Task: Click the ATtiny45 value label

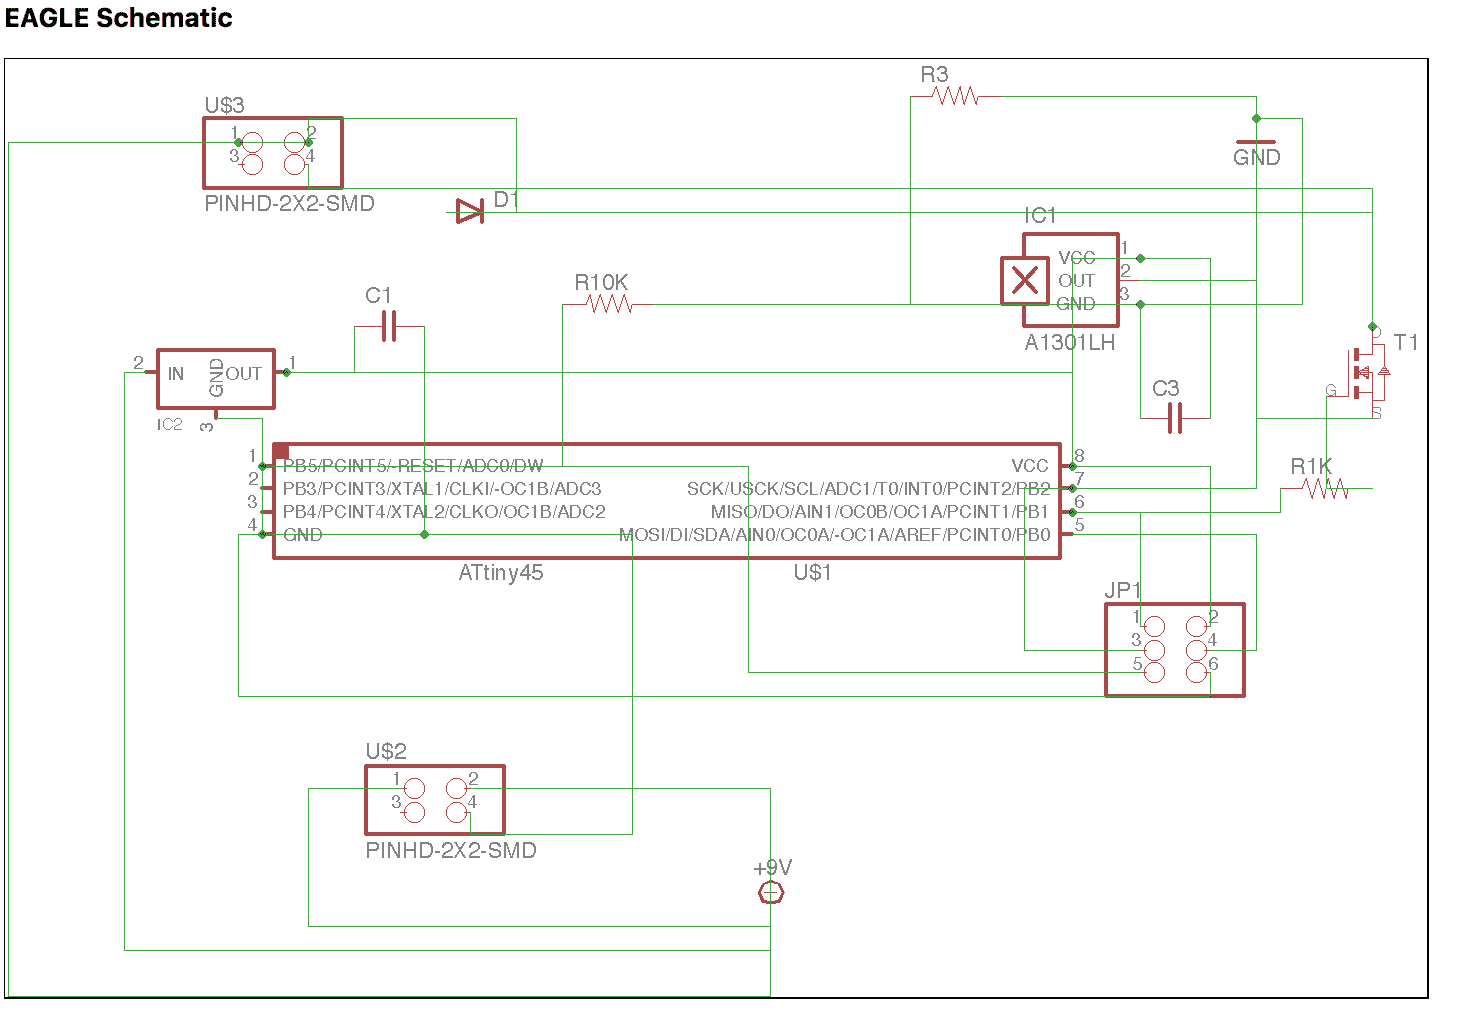Action: (501, 573)
